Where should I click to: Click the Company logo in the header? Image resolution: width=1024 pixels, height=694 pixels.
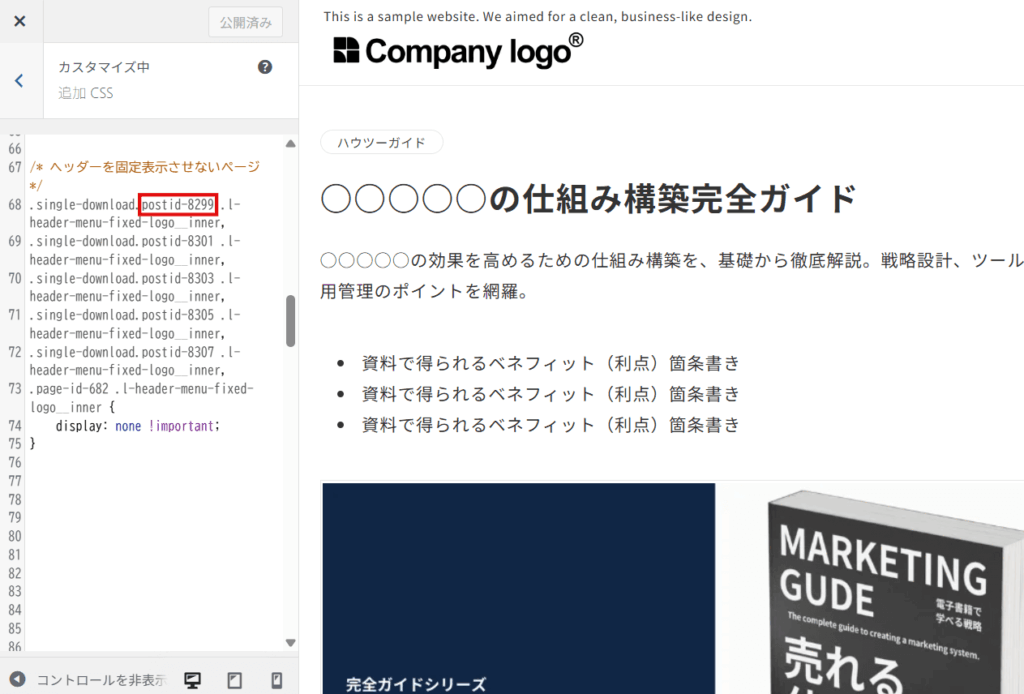click(458, 51)
